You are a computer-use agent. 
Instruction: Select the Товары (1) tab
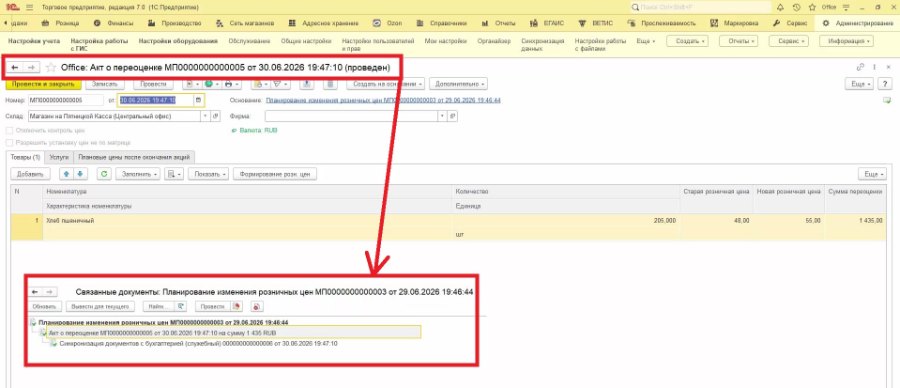tap(25, 156)
